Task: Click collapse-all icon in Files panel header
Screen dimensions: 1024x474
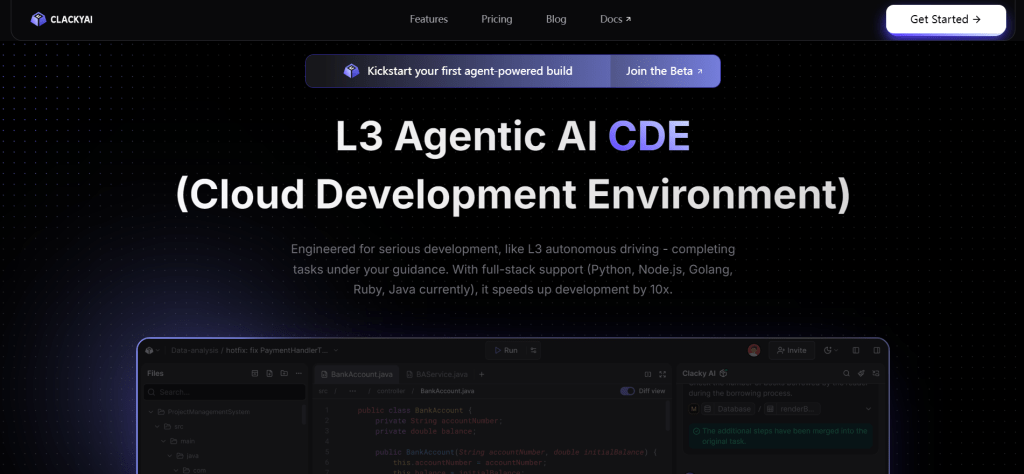Action: 255,373
